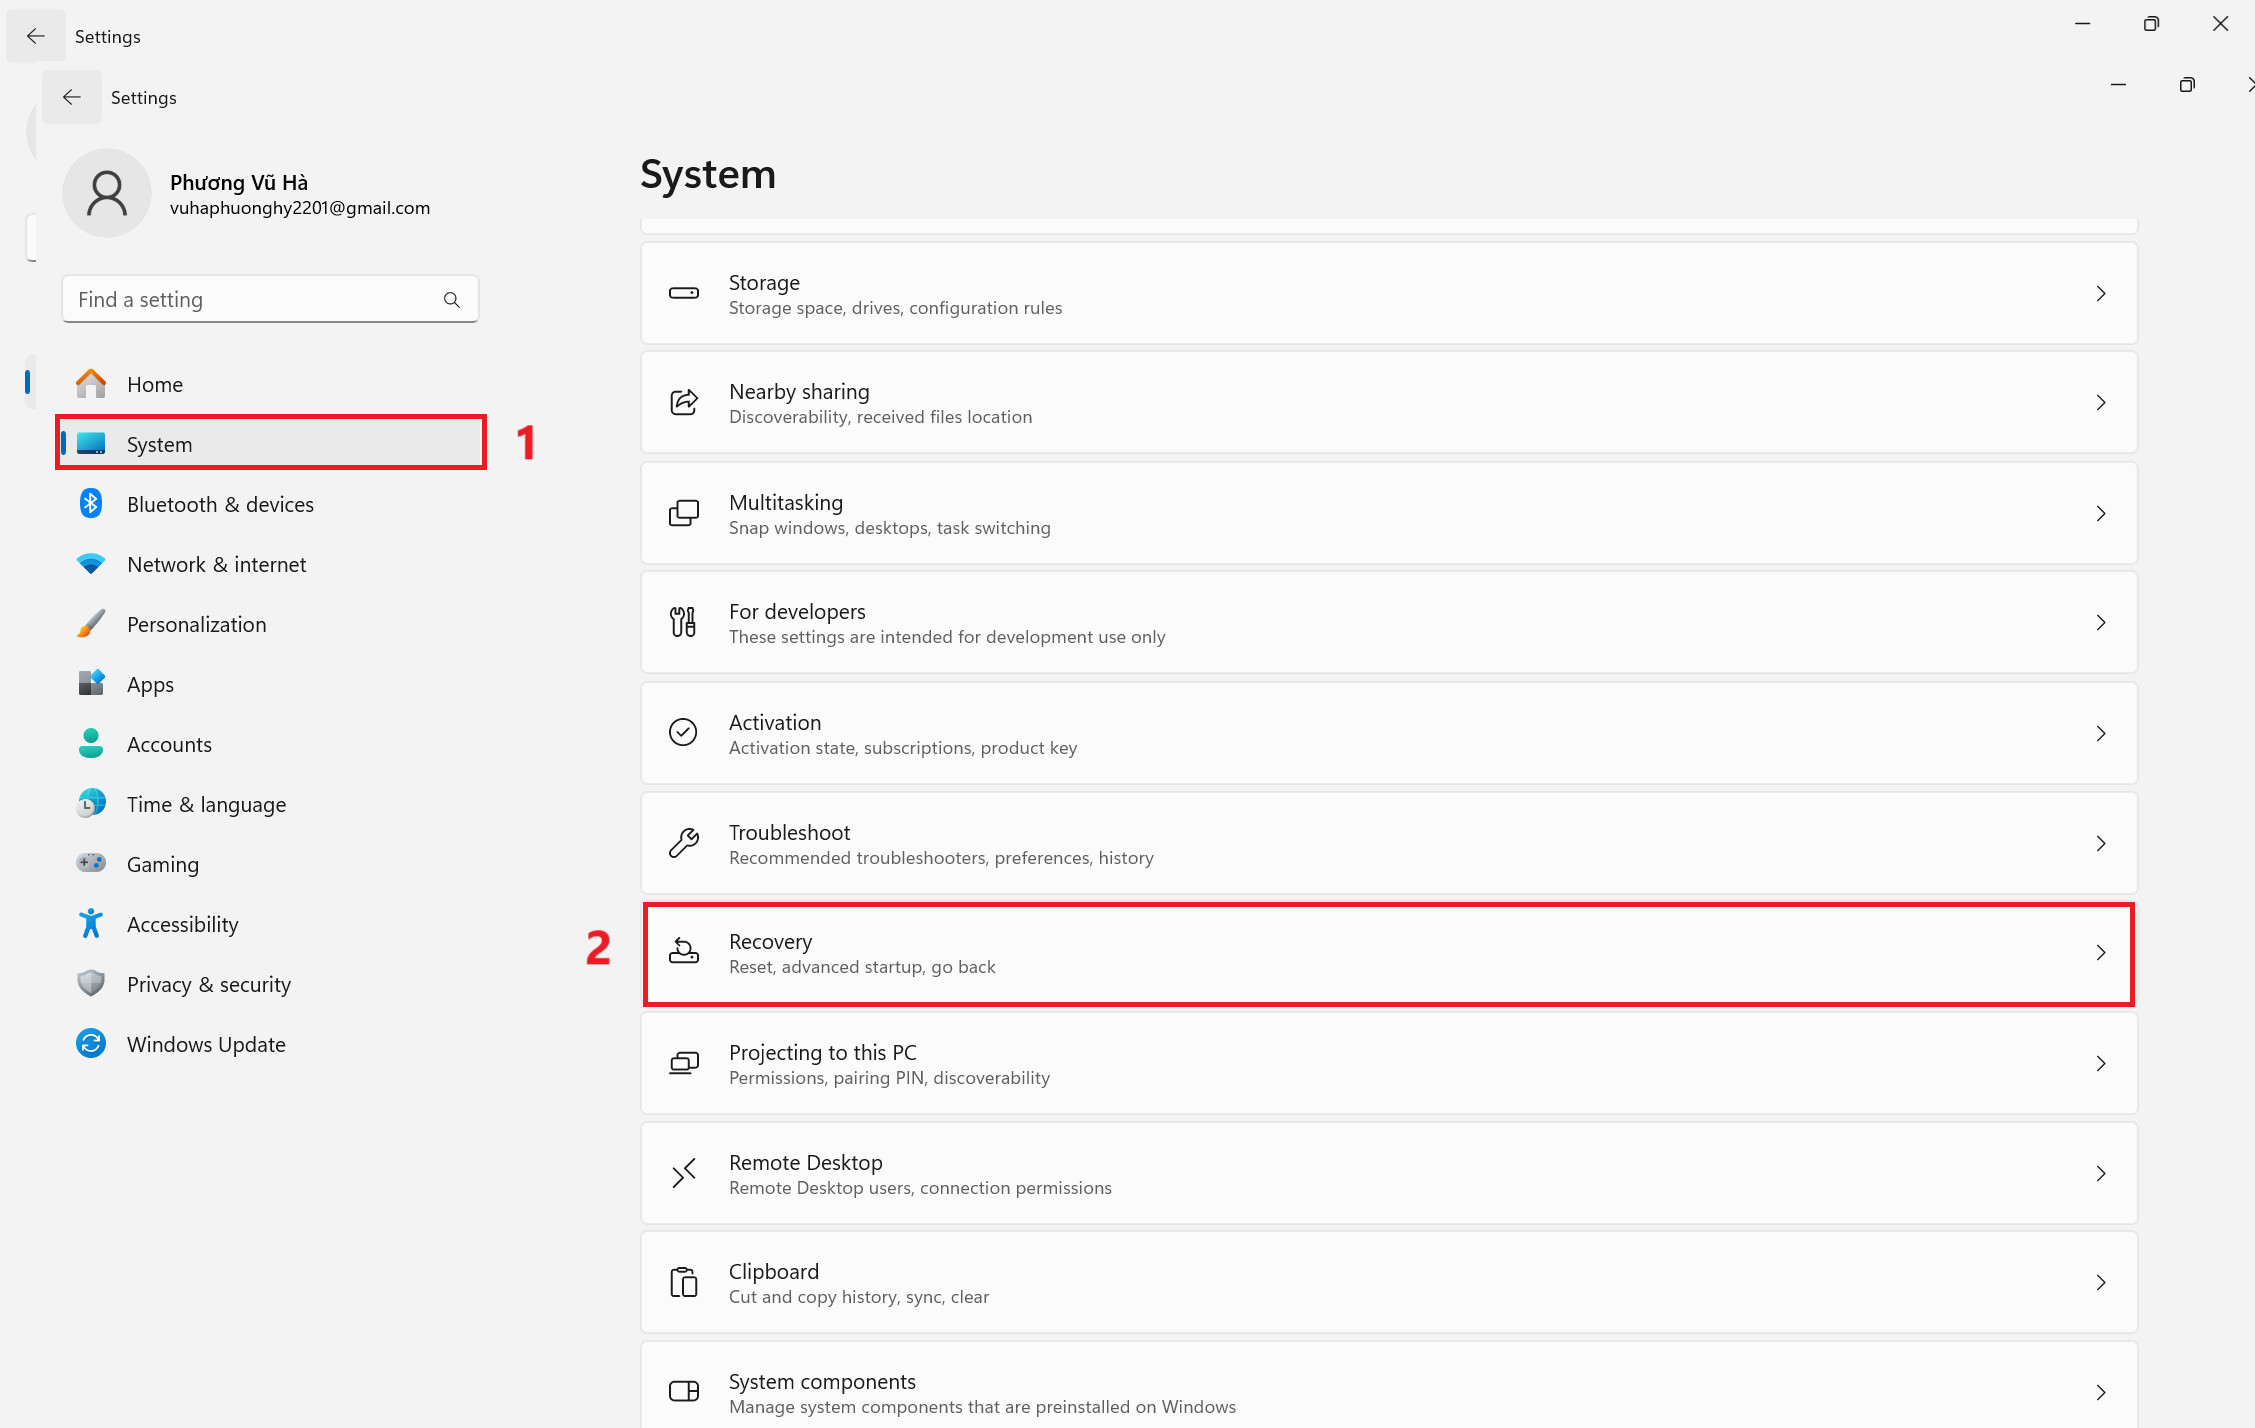The height and width of the screenshot is (1428, 2255).
Task: Open Windows Update settings section
Action: point(204,1043)
